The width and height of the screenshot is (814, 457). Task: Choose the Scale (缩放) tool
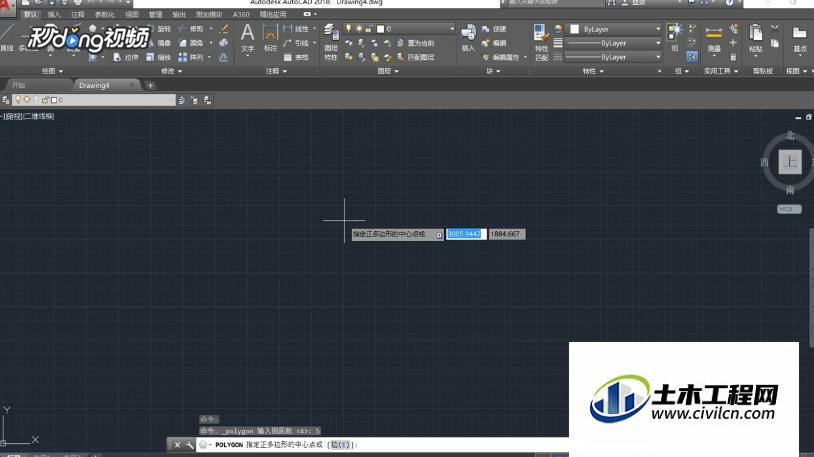click(158, 57)
